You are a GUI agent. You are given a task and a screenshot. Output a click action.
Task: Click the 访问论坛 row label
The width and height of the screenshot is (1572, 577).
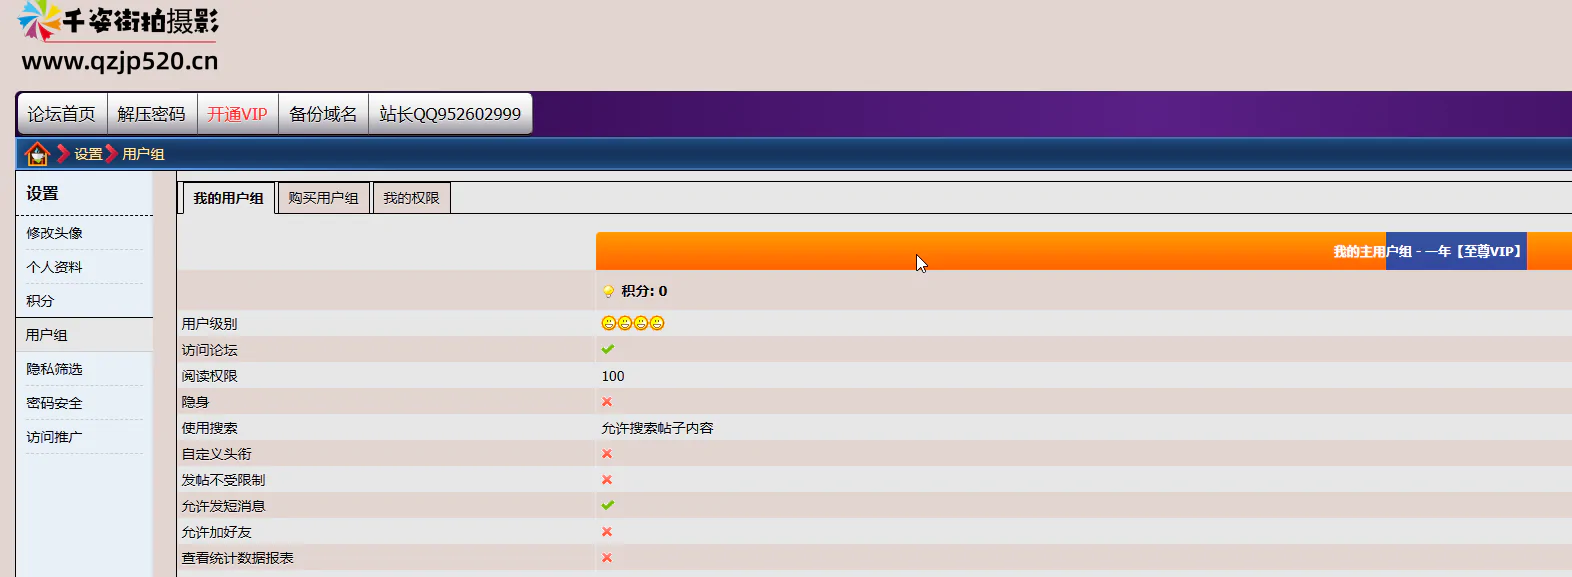point(209,350)
